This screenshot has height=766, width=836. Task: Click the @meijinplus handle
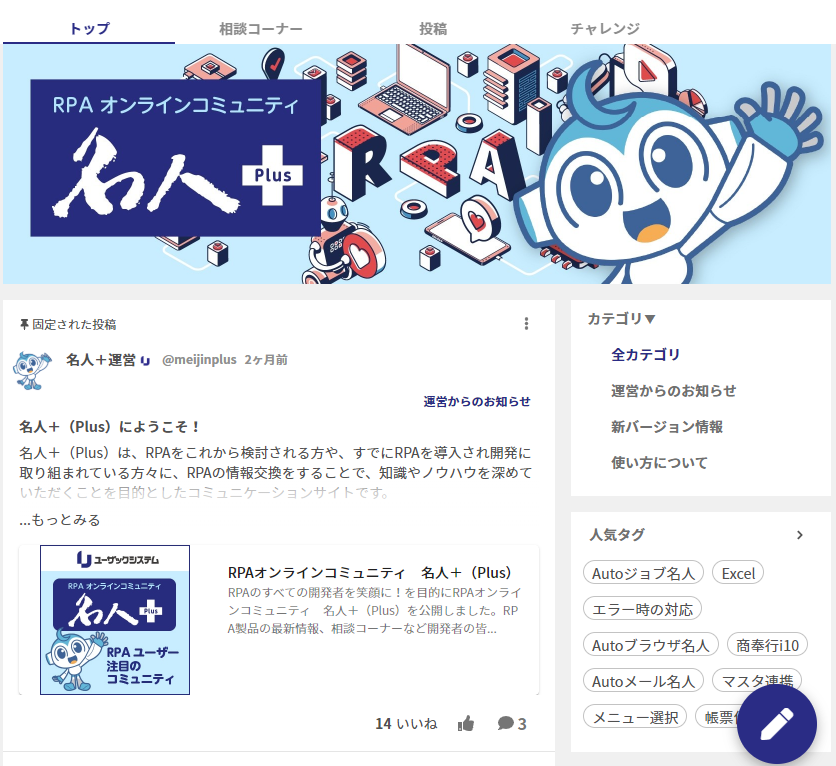(x=199, y=360)
